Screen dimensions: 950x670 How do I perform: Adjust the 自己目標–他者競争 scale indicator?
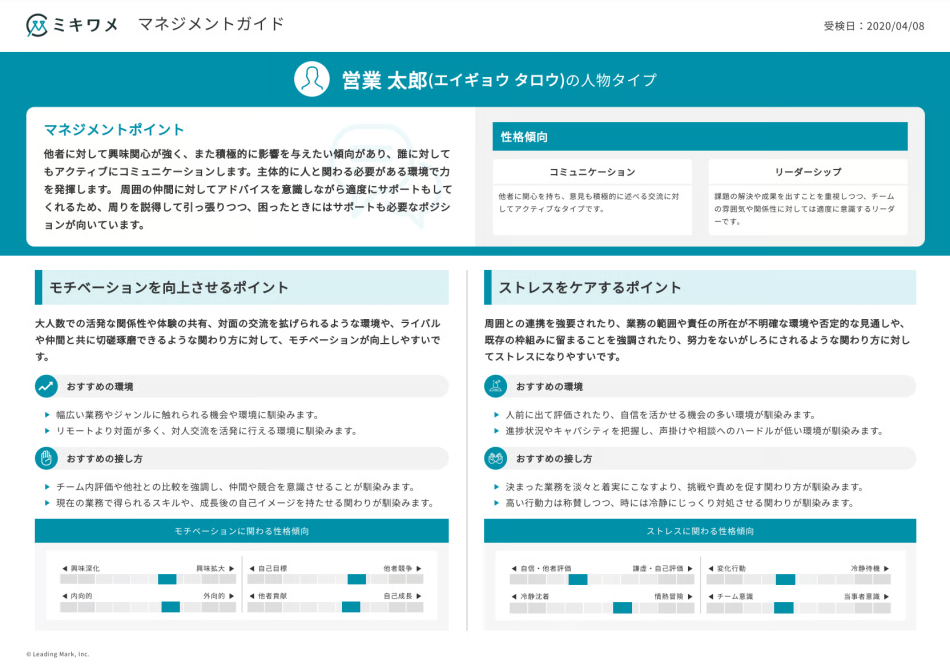point(357,578)
